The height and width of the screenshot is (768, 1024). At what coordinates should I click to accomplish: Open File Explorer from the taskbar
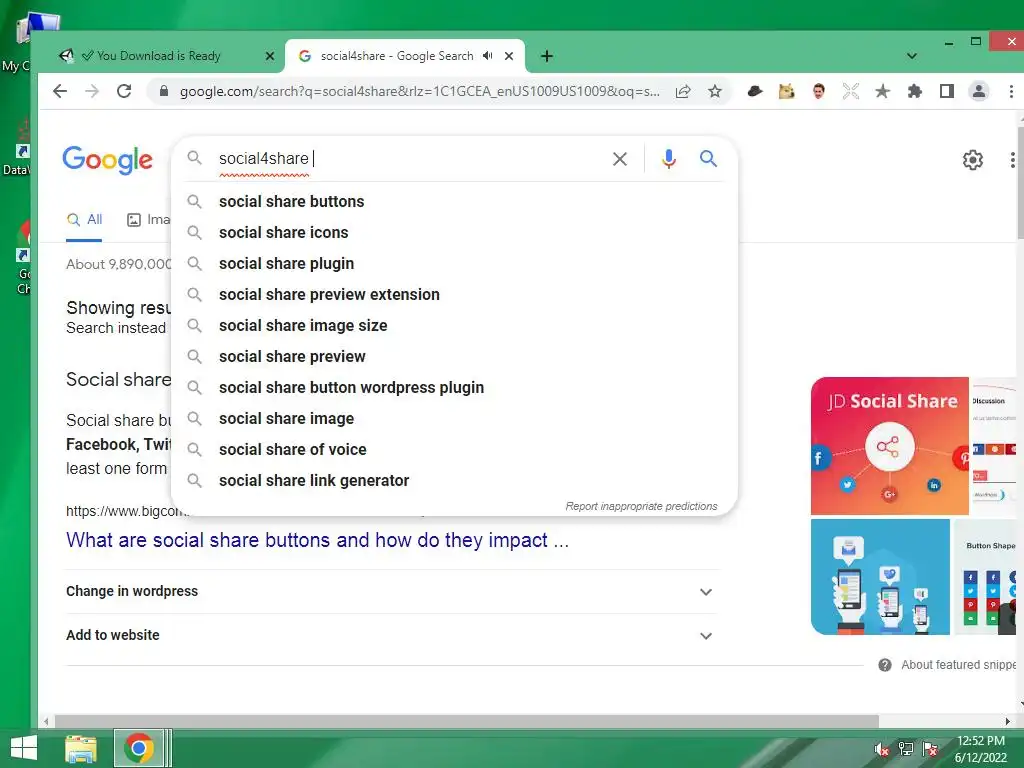pos(81,748)
